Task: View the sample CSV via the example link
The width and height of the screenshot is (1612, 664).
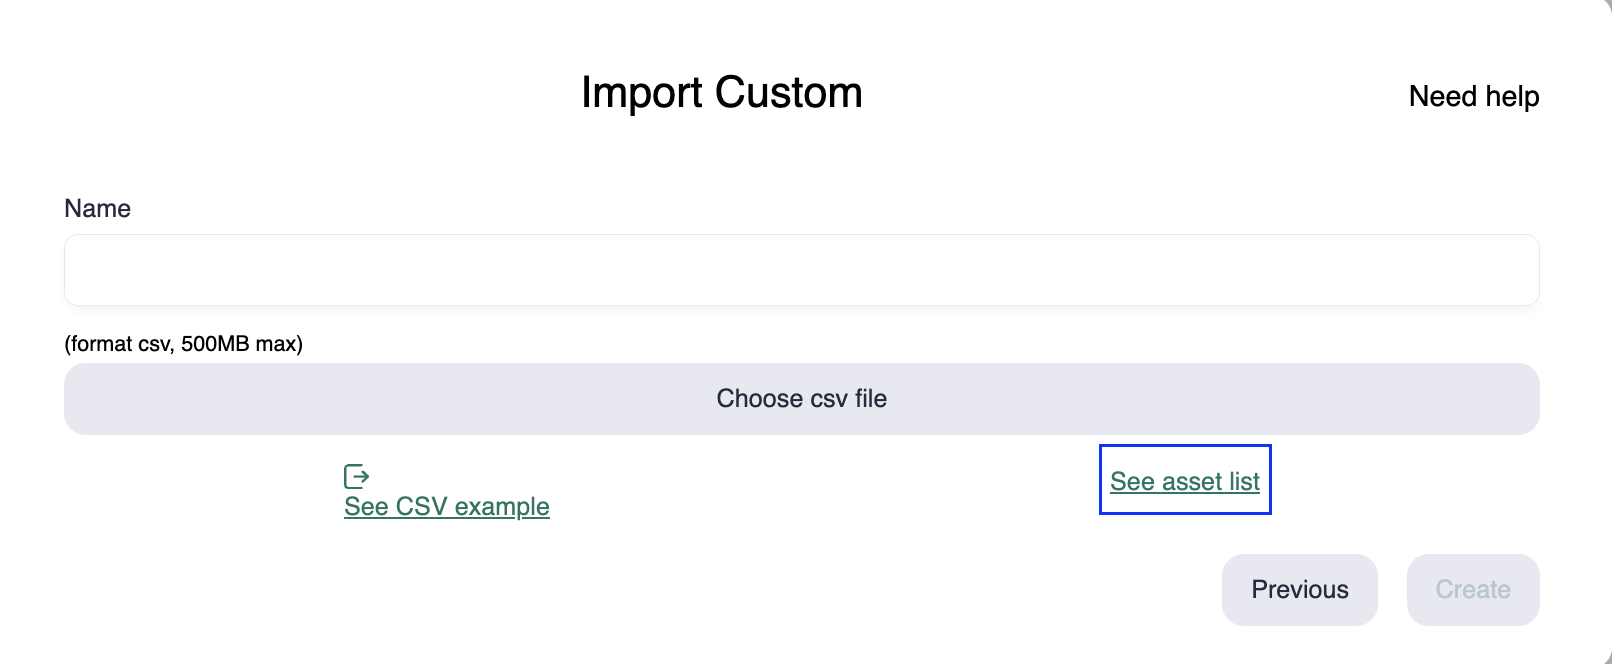Action: (x=446, y=506)
